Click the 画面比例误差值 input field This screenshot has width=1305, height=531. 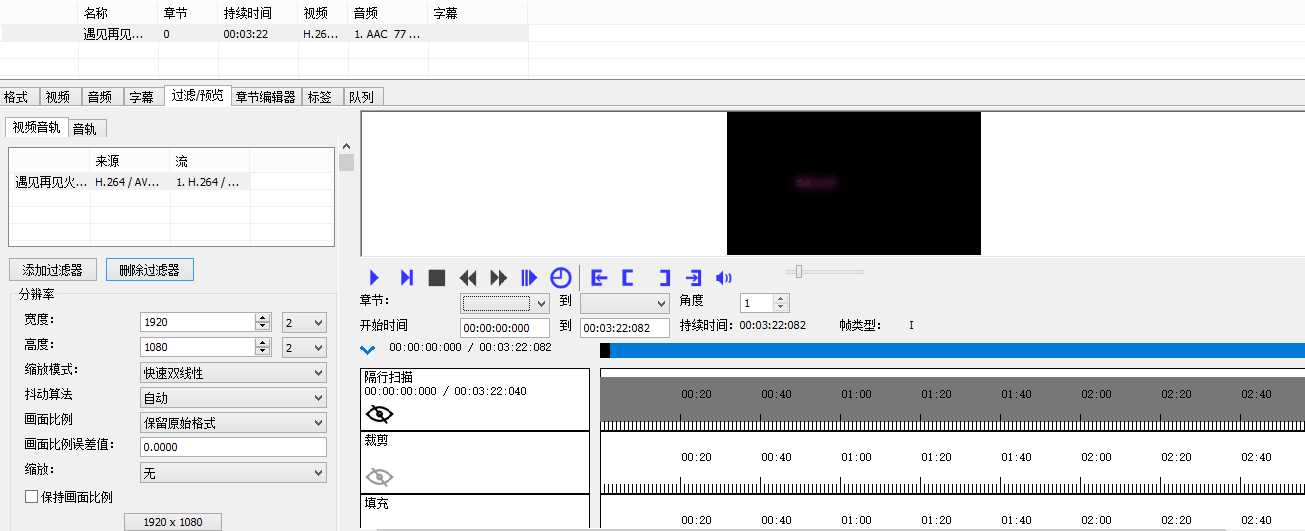point(233,447)
